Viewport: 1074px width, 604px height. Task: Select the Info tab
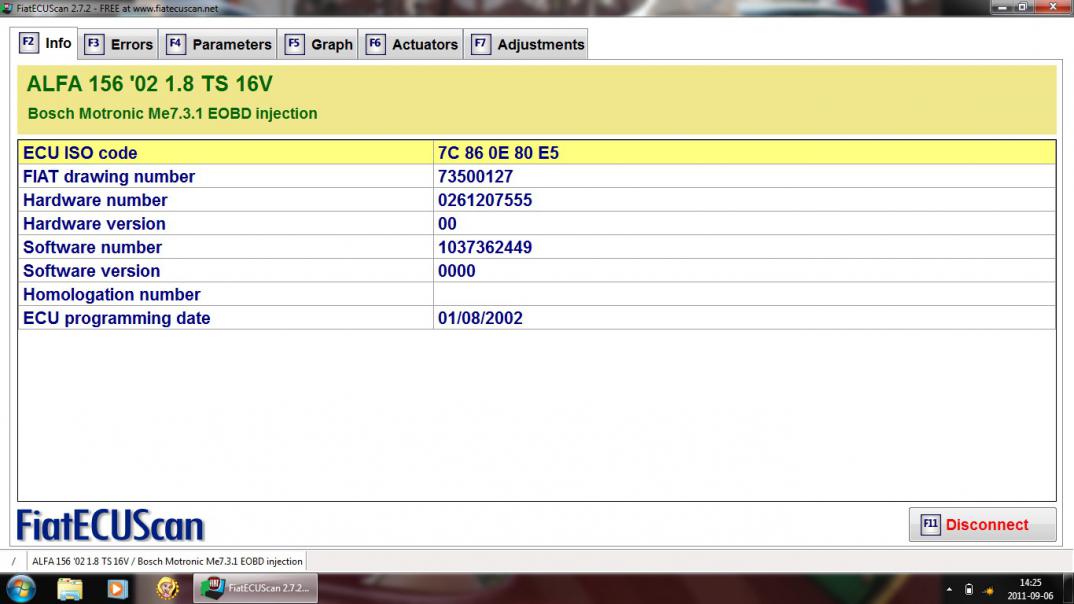click(x=45, y=43)
